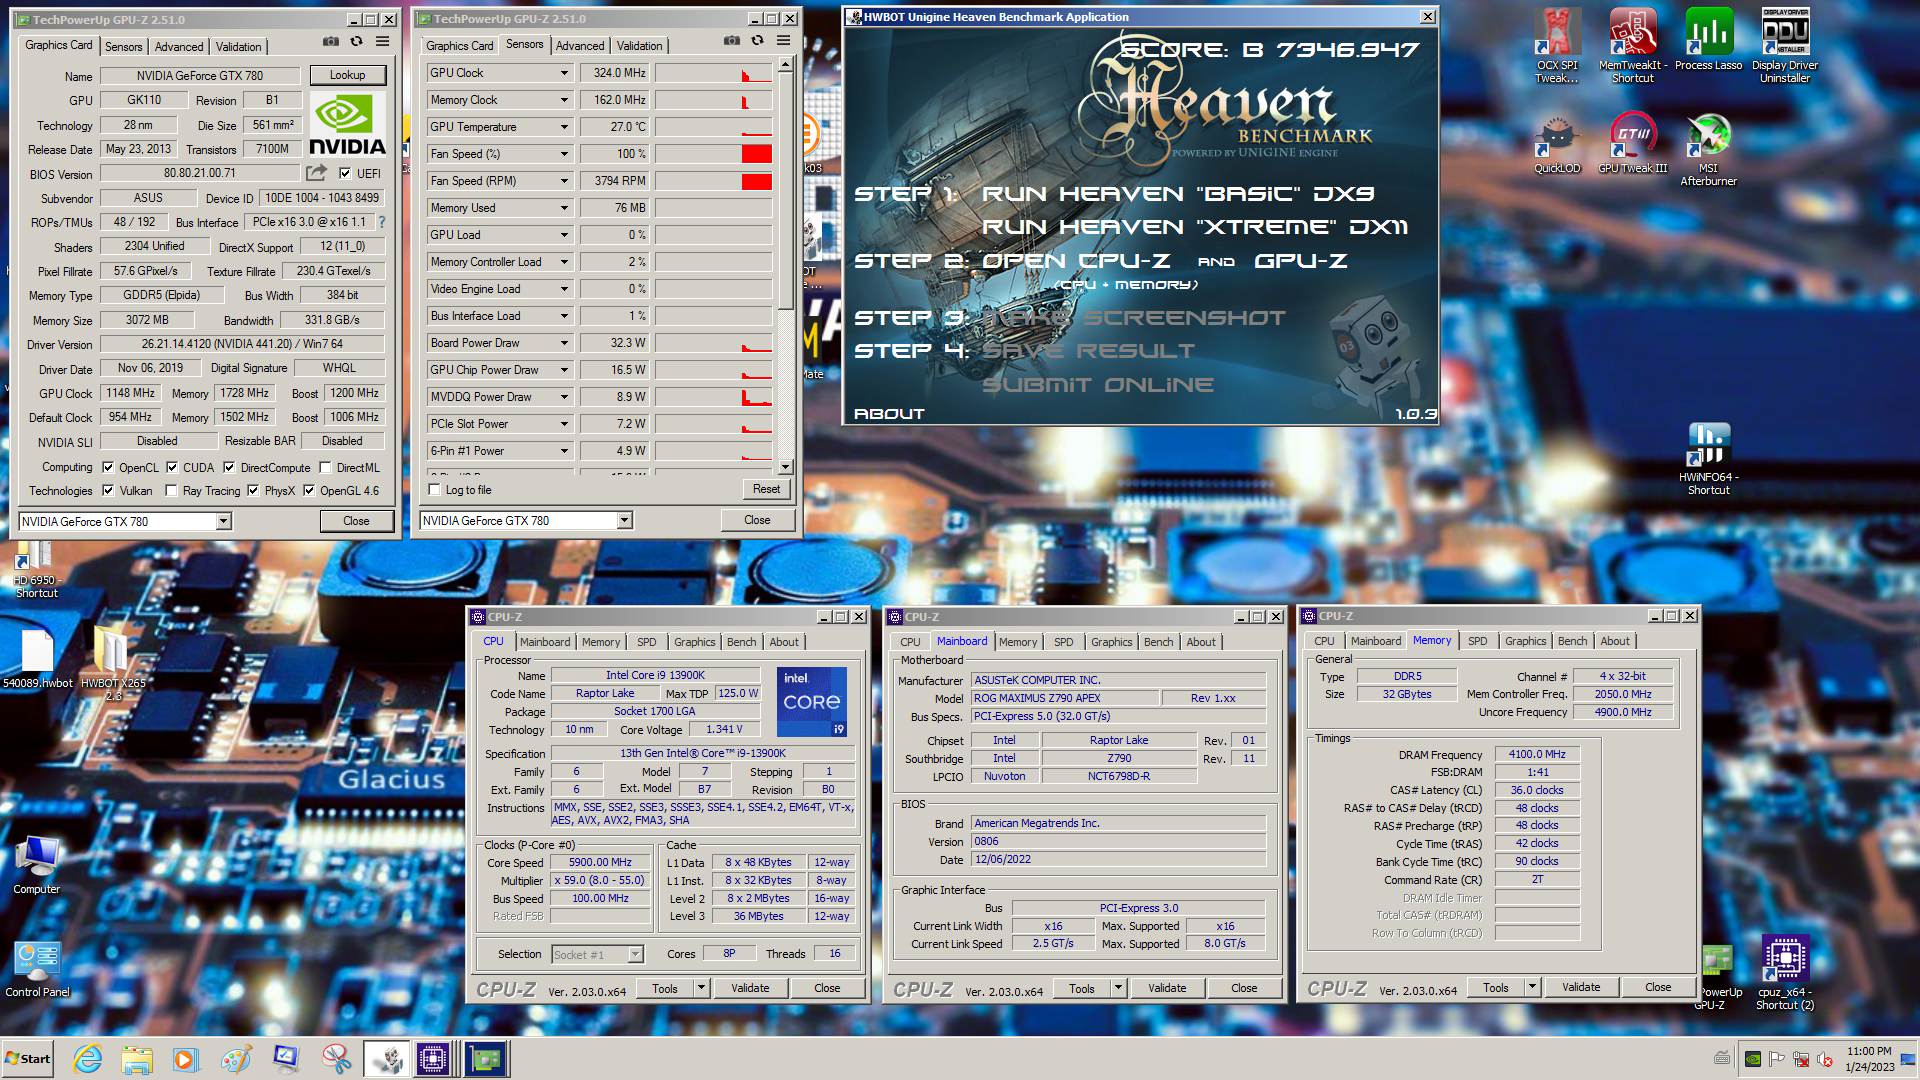Image resolution: width=1920 pixels, height=1080 pixels.
Task: Open hamburger menu in GPU-Z Sensors window
Action: pyautogui.click(x=783, y=41)
